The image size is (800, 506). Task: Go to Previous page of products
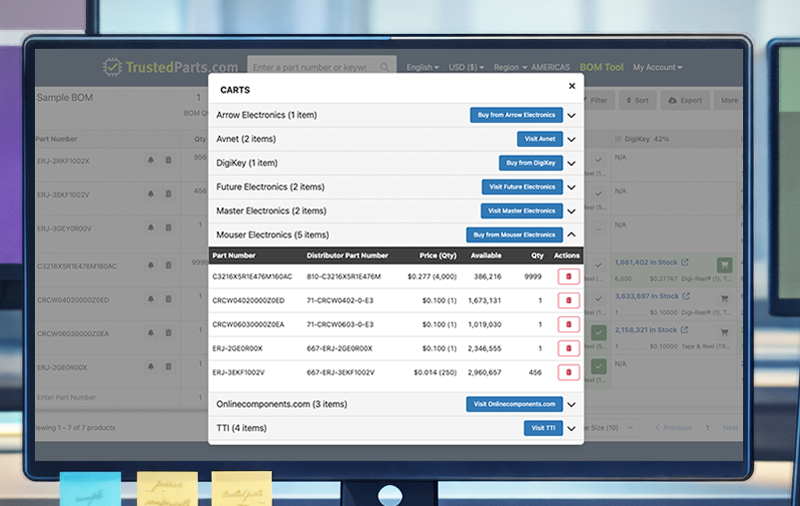[673, 427]
